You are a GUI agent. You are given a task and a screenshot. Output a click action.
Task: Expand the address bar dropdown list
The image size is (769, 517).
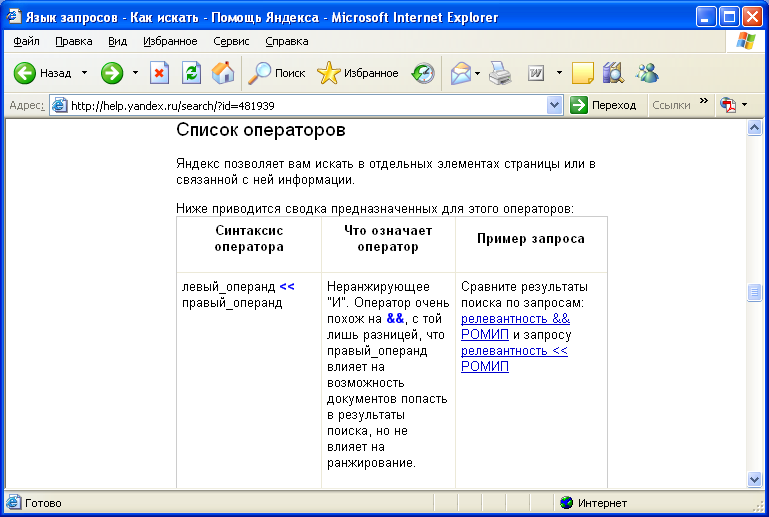coord(554,105)
